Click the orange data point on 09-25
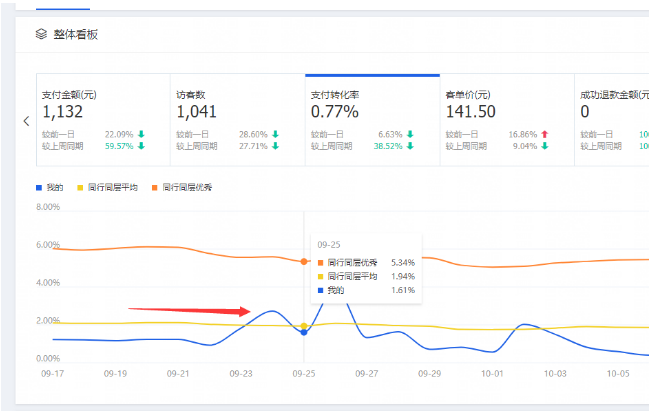Screen dimensions: 650x412 (x=304, y=262)
